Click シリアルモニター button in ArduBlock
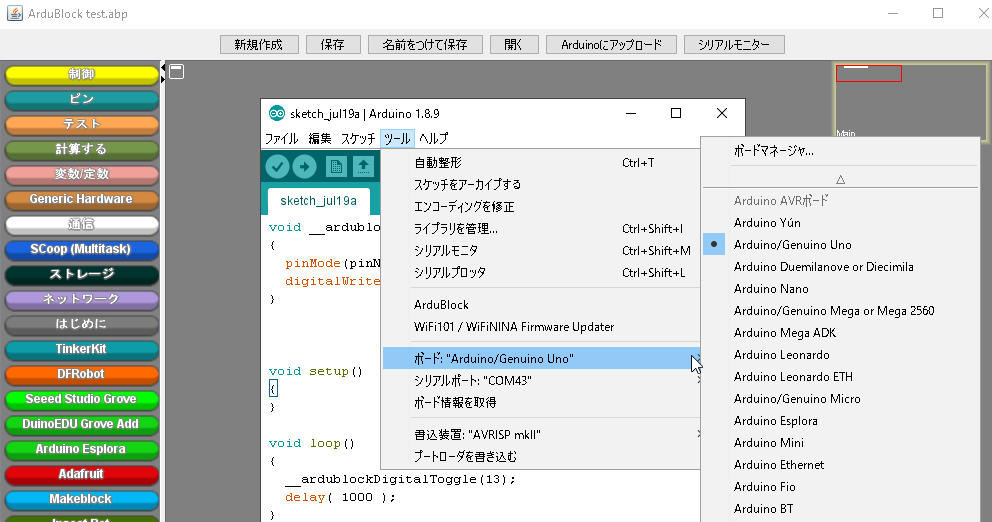The height and width of the screenshot is (522, 992). tap(735, 44)
